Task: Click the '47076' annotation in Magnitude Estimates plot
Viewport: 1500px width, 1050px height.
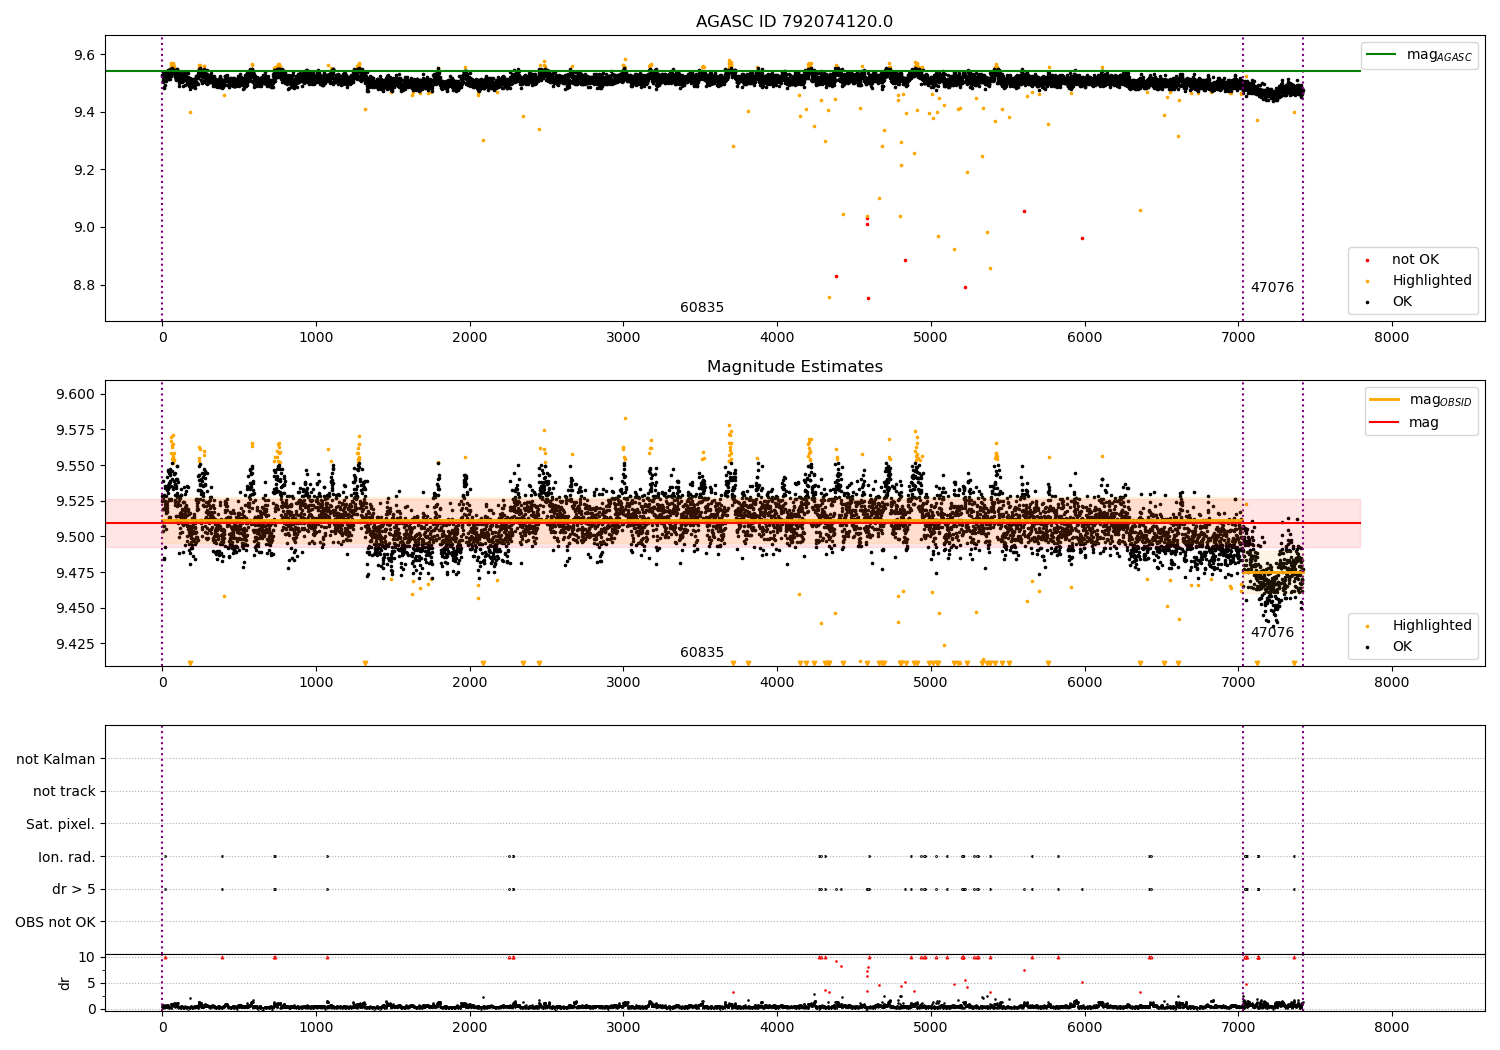Action: pos(1272,633)
